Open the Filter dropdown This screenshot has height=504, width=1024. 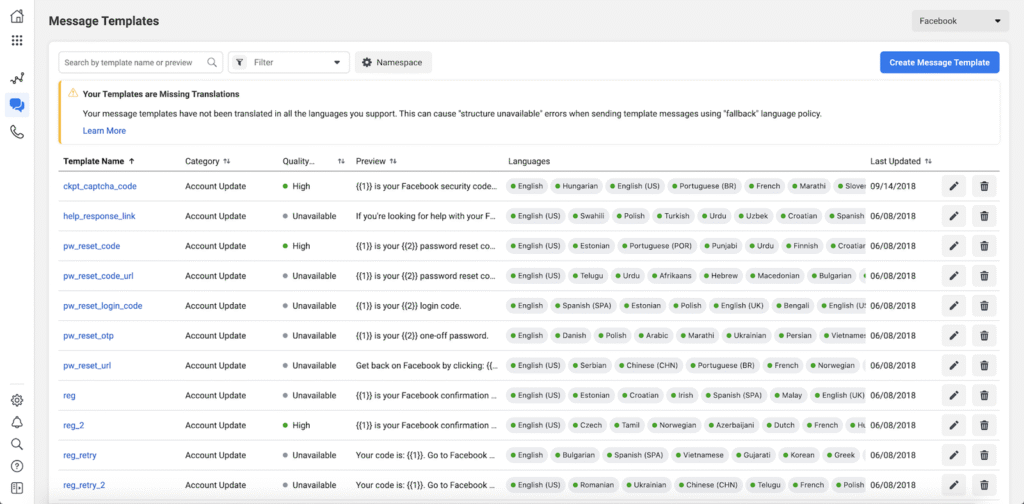(x=289, y=62)
